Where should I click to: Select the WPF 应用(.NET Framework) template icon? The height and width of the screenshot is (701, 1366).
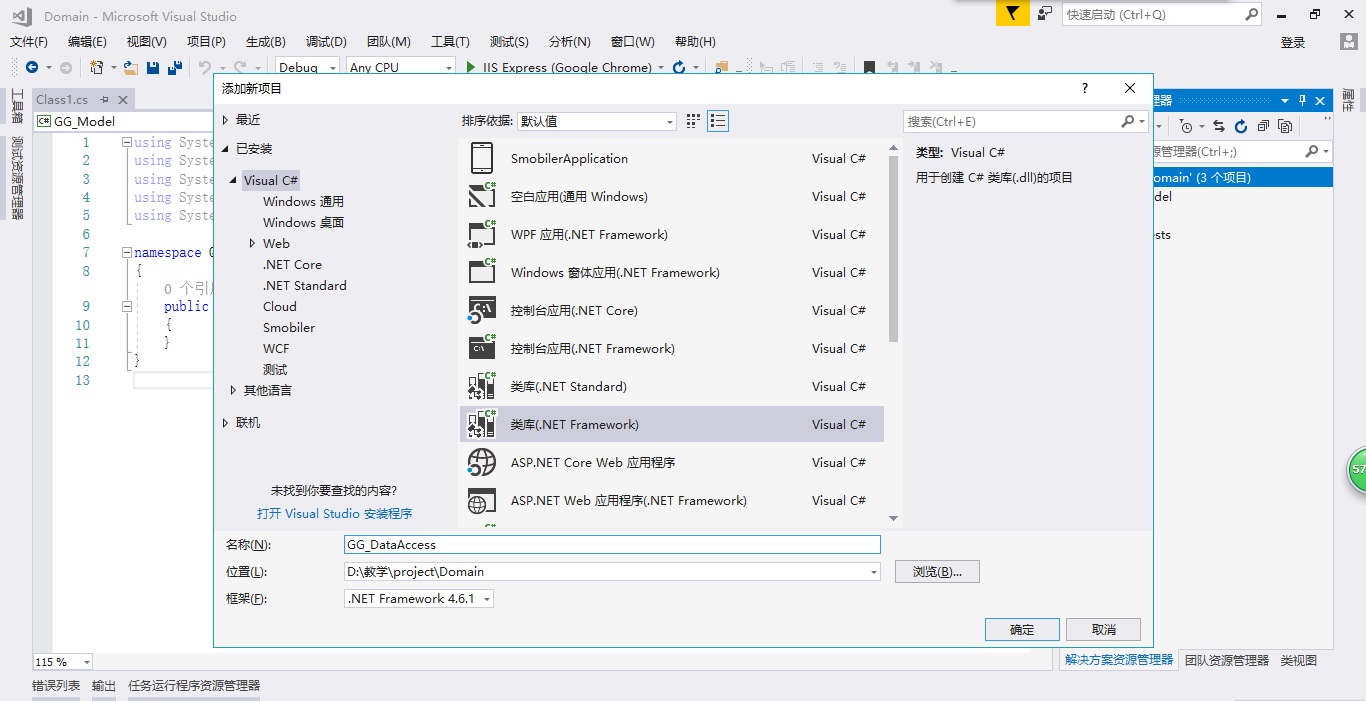click(x=482, y=234)
